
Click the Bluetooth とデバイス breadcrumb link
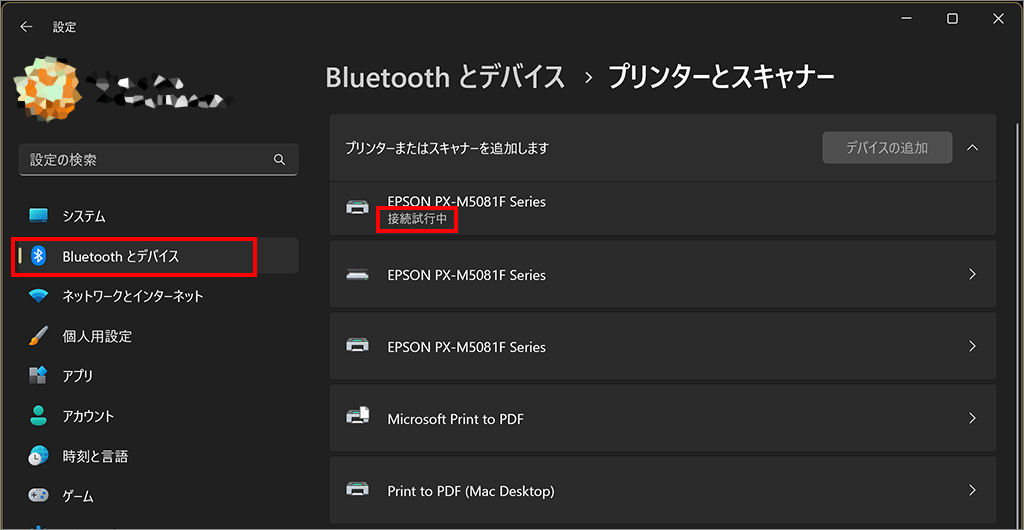[445, 77]
